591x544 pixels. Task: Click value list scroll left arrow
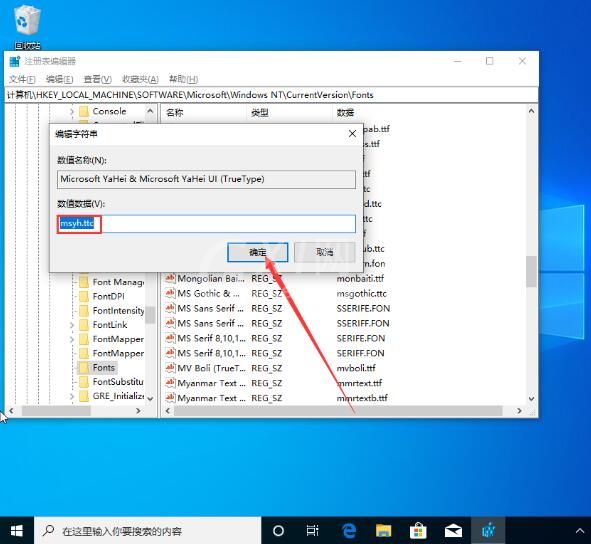pyautogui.click(x=168, y=411)
